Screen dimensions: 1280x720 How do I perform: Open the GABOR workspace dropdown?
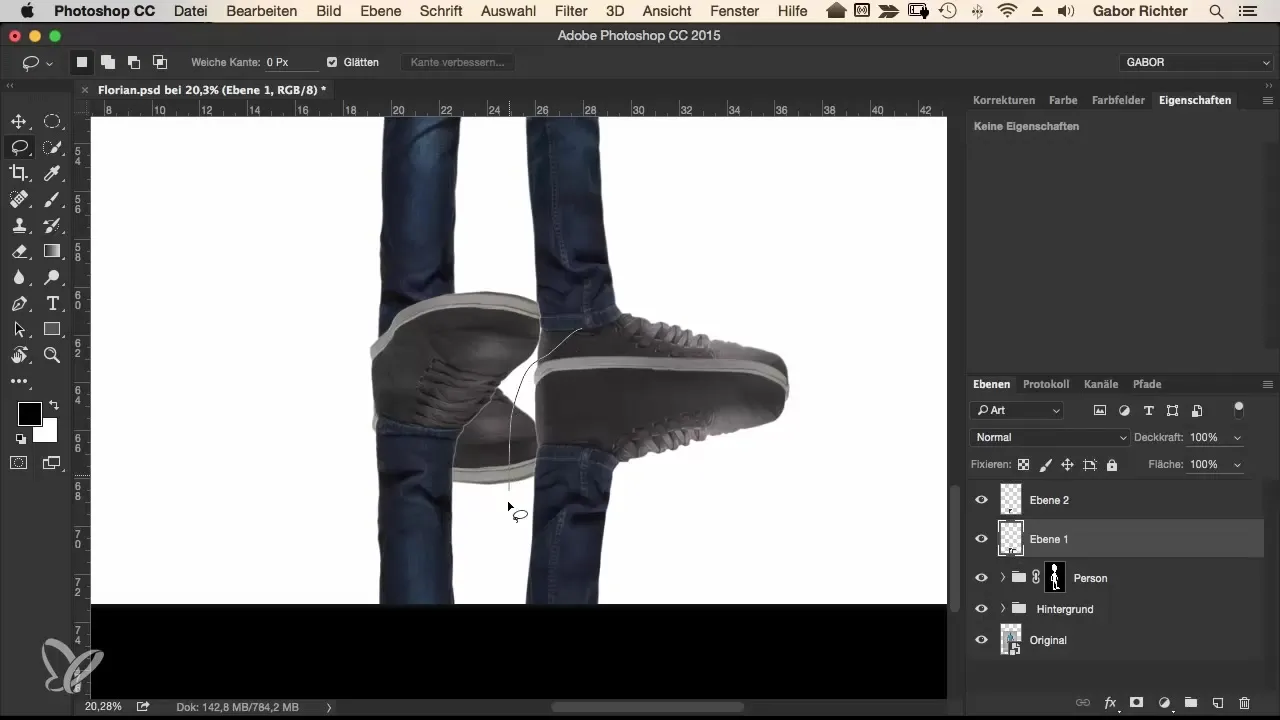coord(1196,62)
